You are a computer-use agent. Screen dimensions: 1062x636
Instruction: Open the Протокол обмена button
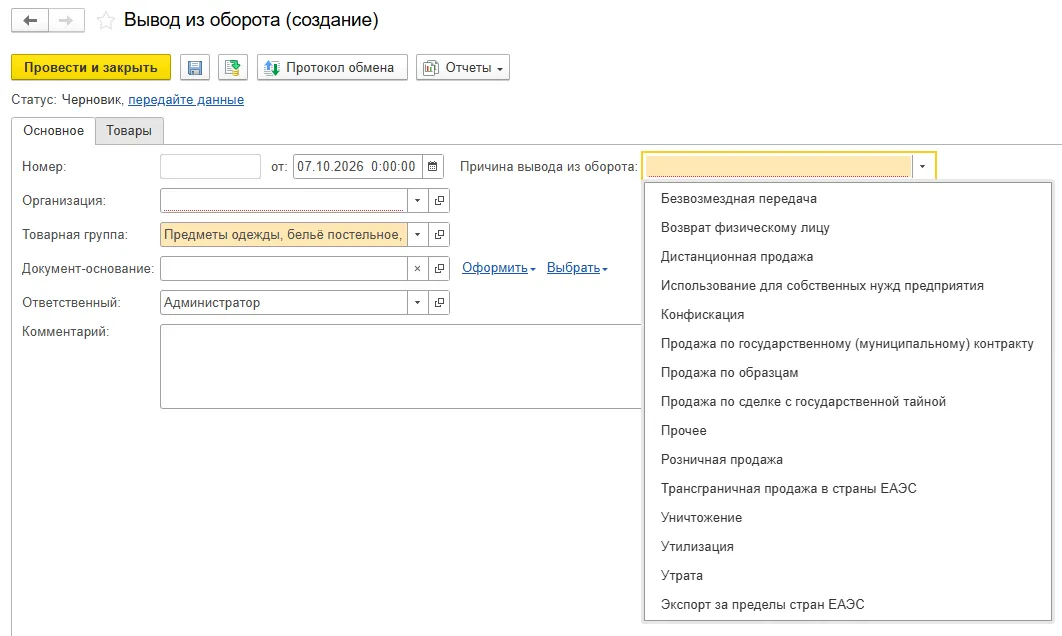332,68
